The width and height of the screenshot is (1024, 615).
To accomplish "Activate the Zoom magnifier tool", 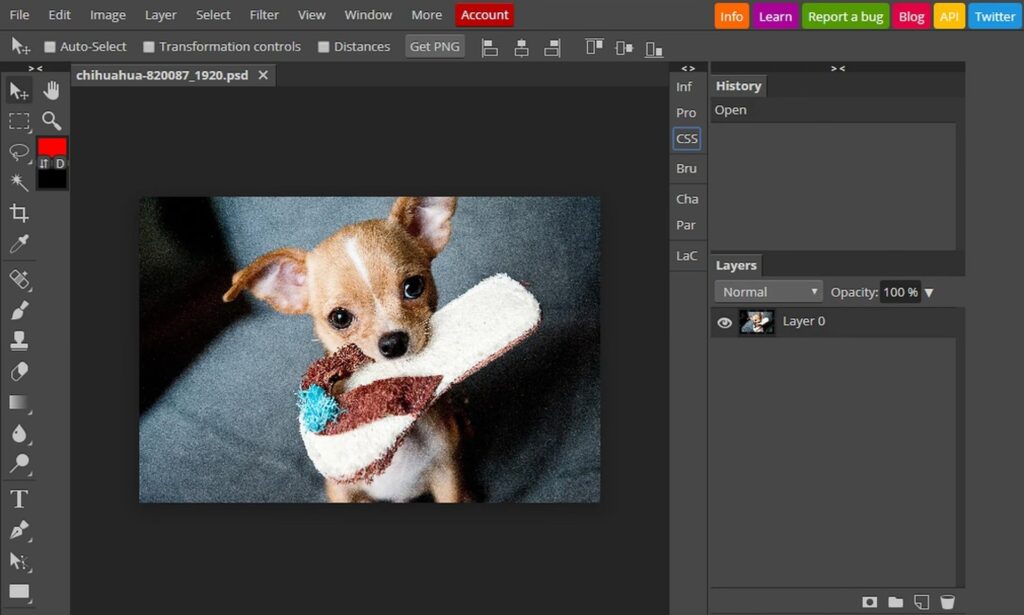I will pos(51,121).
